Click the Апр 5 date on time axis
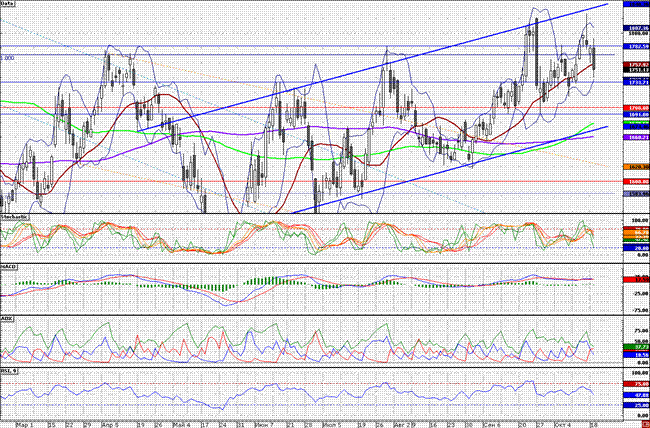The width and height of the screenshot is (650, 428). coord(112,424)
